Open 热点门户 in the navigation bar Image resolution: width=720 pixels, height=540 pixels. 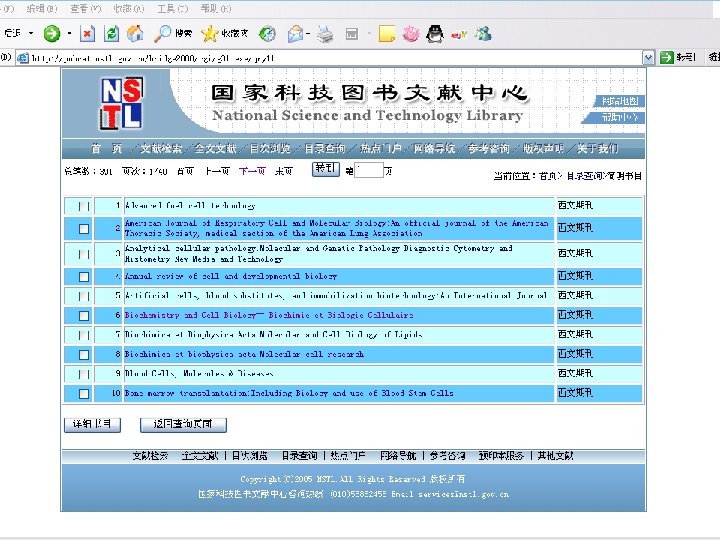coord(381,149)
